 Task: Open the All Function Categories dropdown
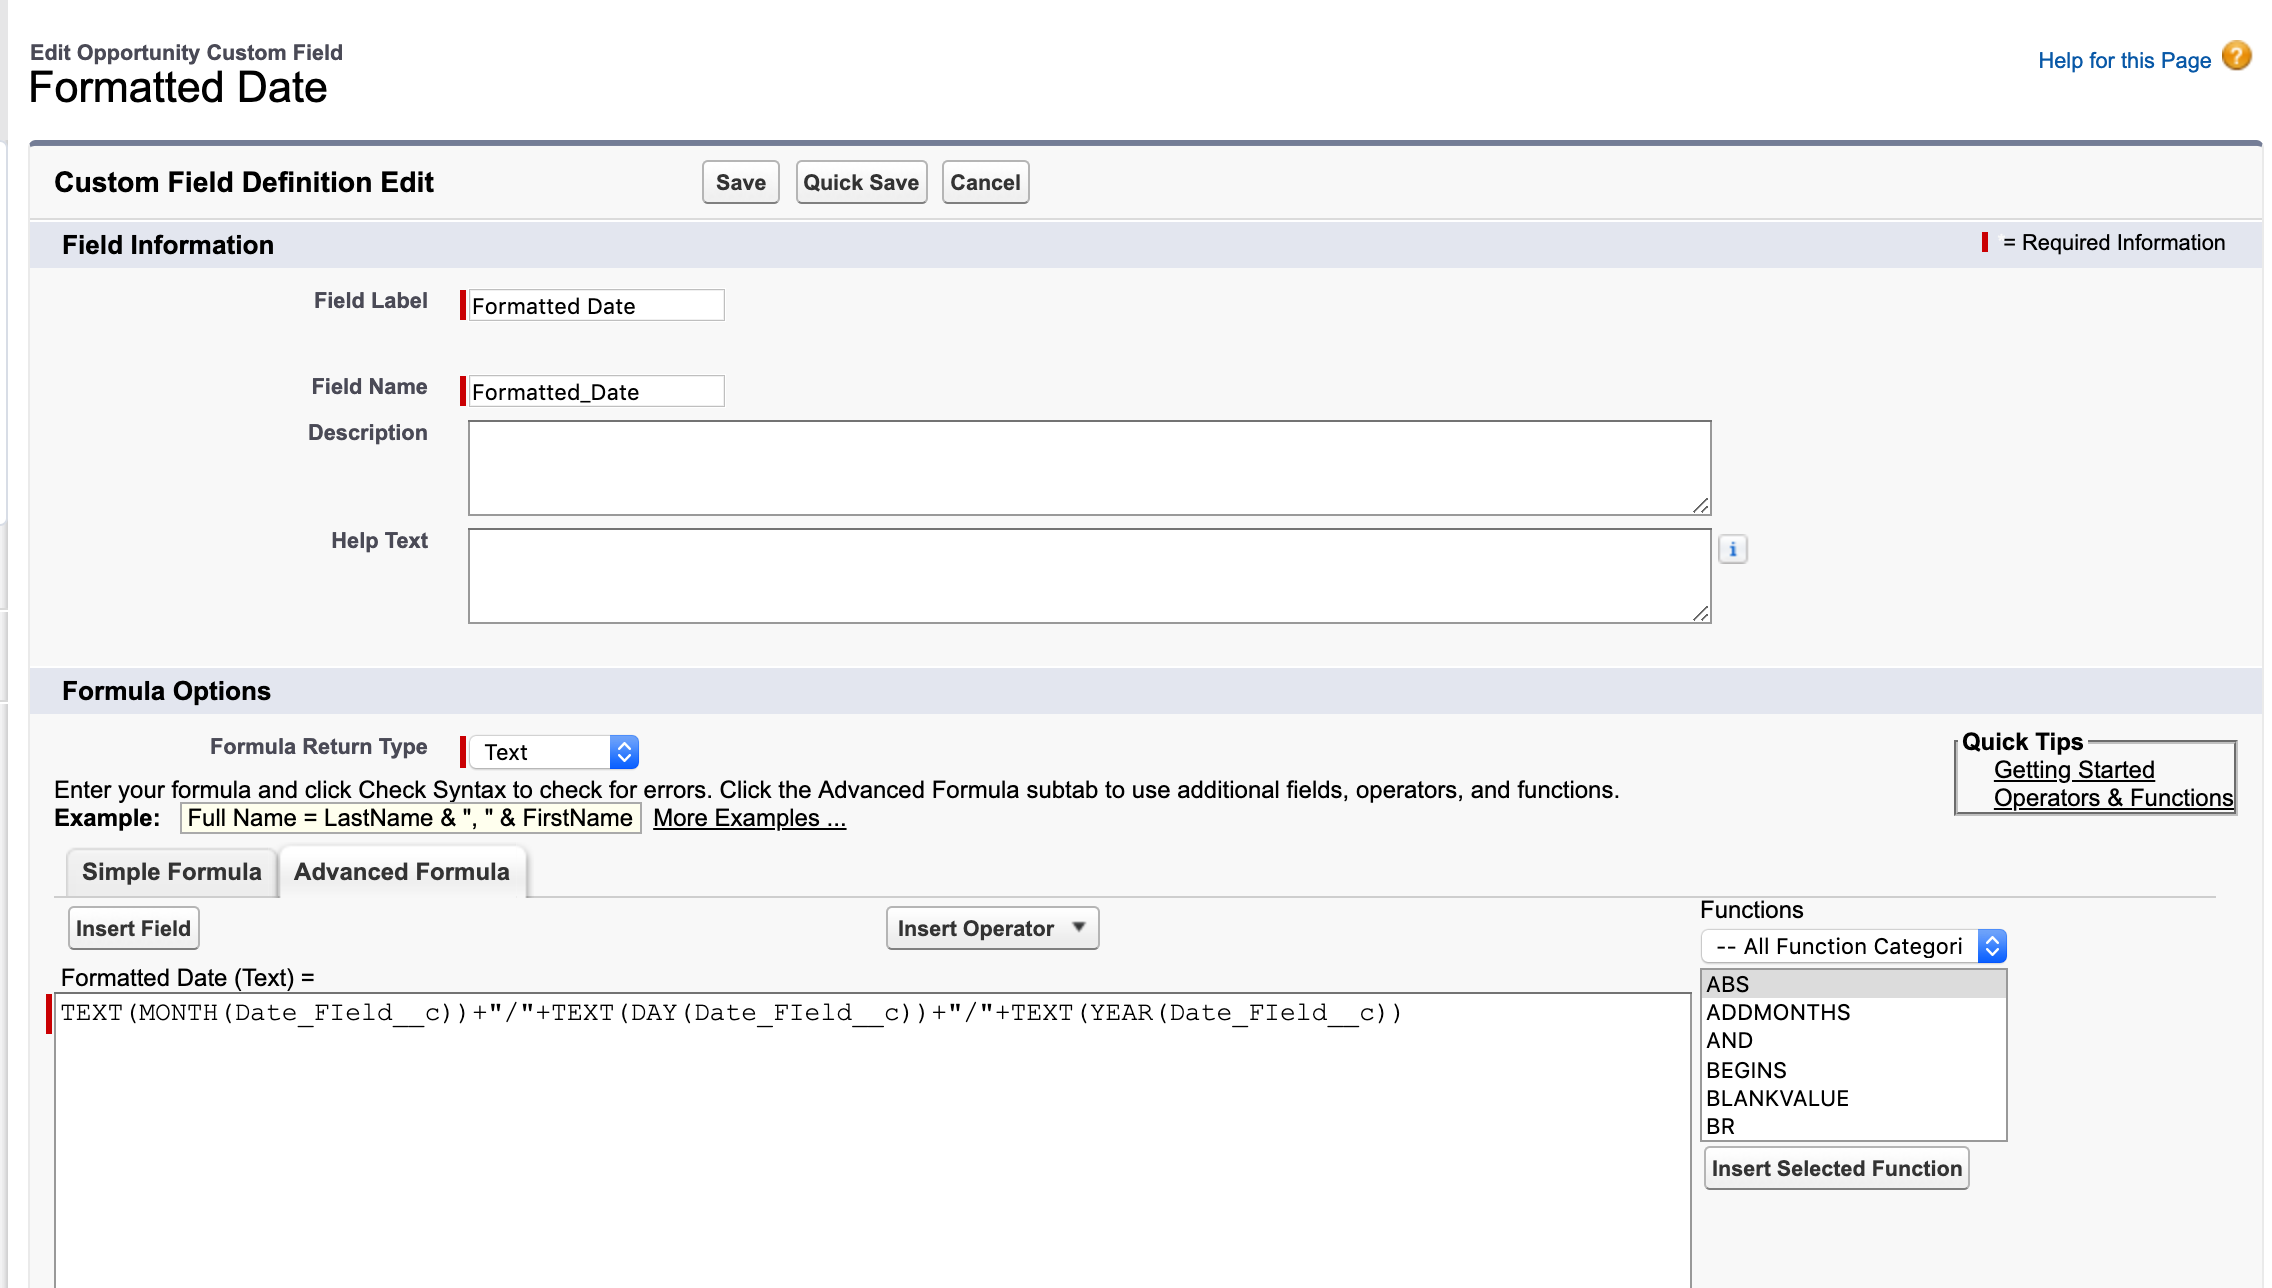pos(1853,946)
